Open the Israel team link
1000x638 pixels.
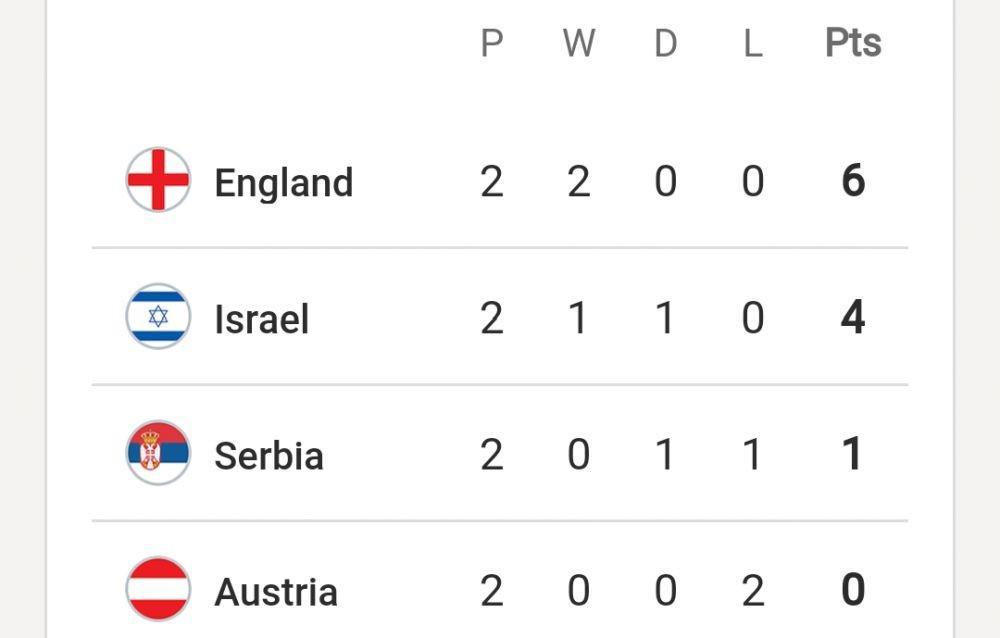point(261,319)
